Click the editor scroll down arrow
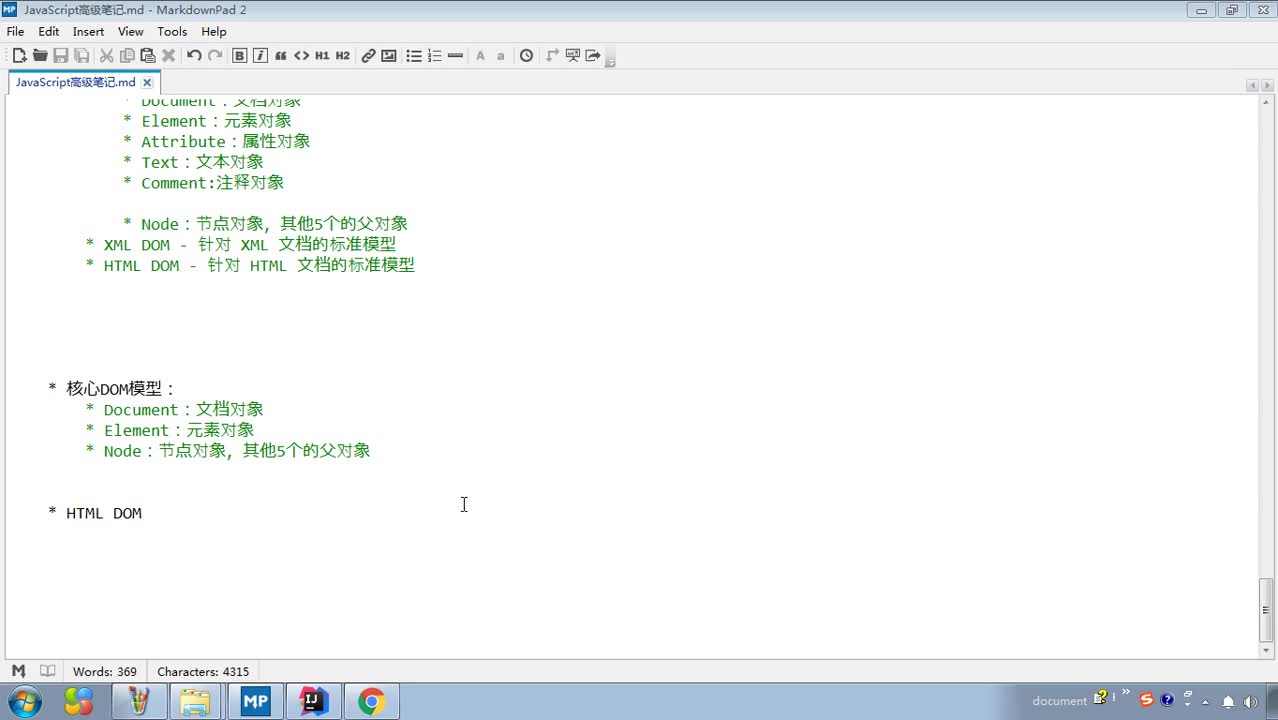The width and height of the screenshot is (1278, 720). pos(1267,650)
